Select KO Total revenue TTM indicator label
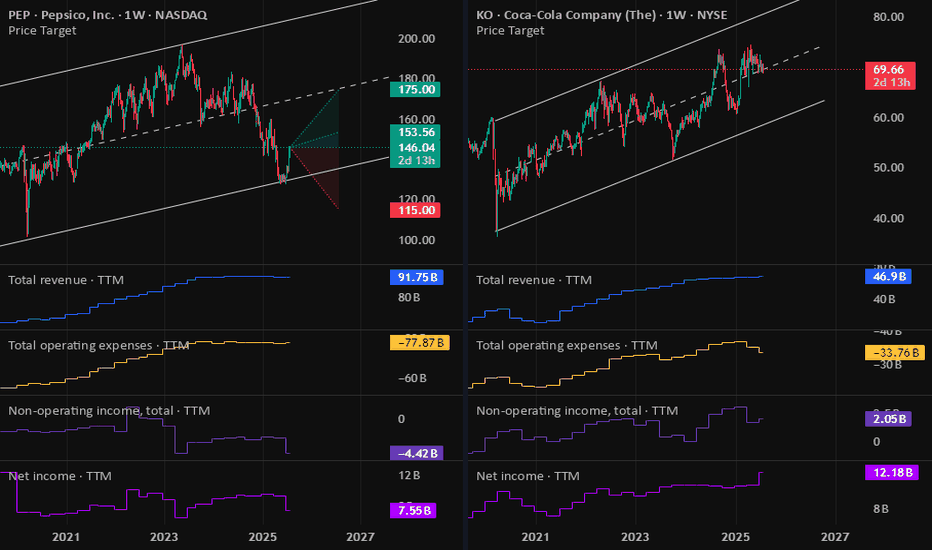Viewport: 932px width, 550px height. [x=534, y=280]
